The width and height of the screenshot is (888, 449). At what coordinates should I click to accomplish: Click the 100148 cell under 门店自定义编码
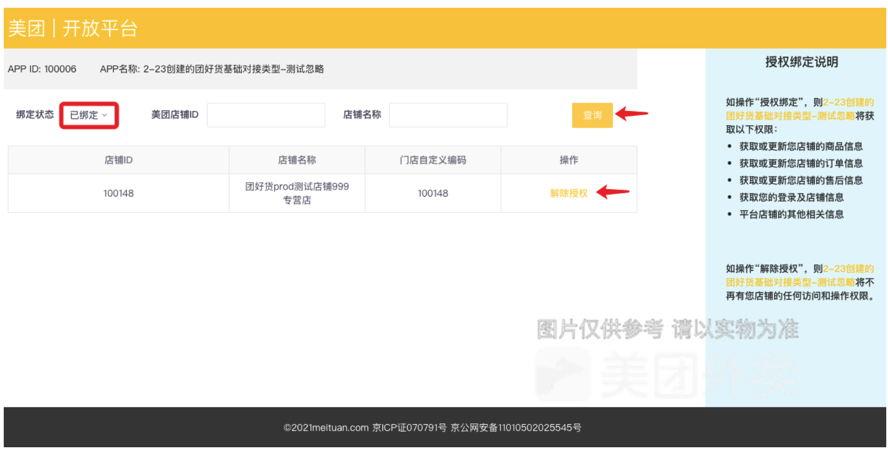(x=433, y=193)
